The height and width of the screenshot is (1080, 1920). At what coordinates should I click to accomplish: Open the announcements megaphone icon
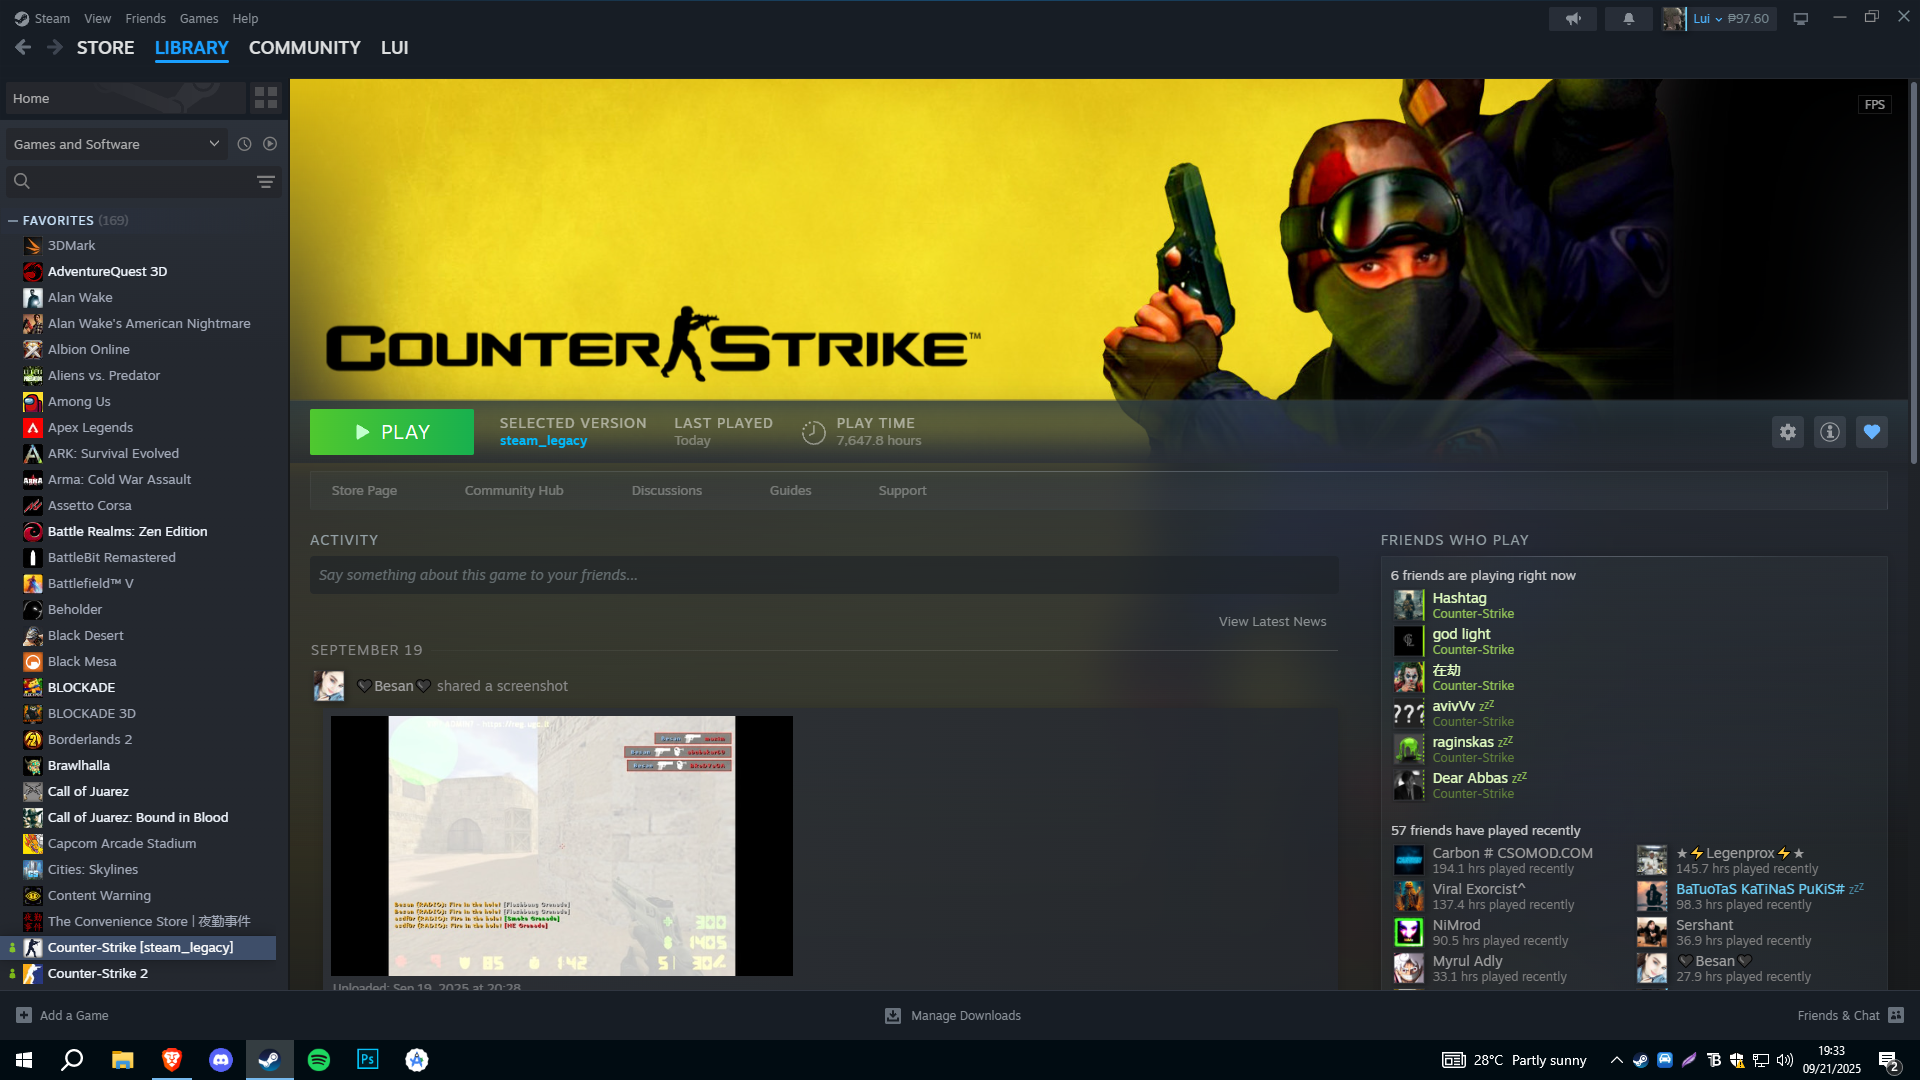[x=1573, y=19]
